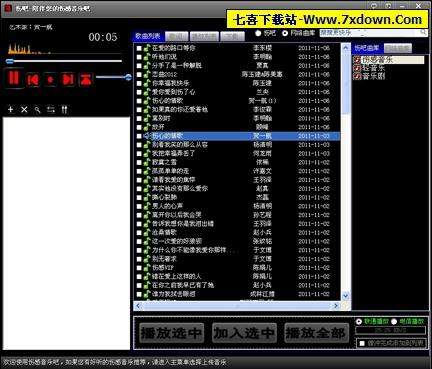The height and width of the screenshot is (369, 432).
Task: Click the red eject/open file icon
Action: click(86, 79)
